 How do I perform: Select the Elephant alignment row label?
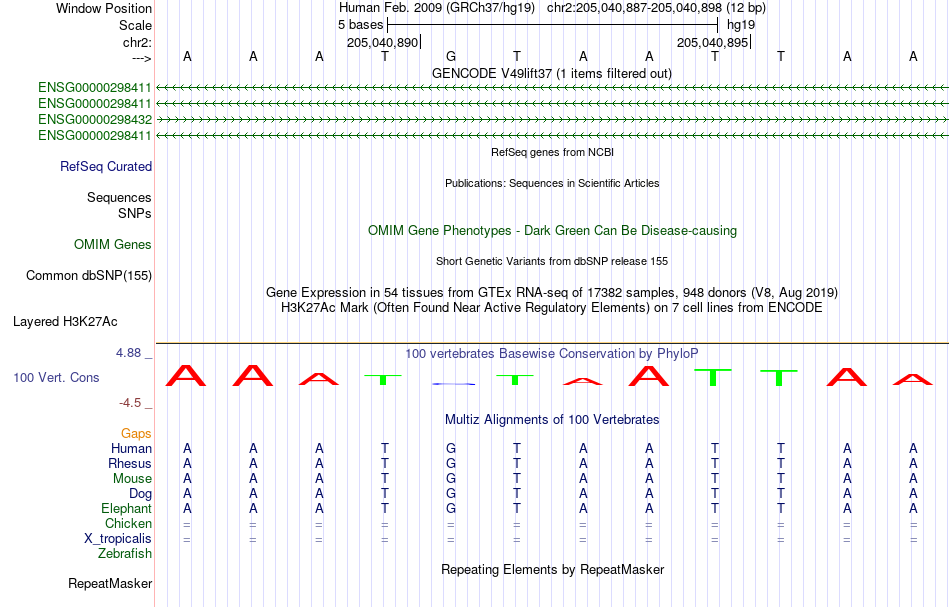126,508
